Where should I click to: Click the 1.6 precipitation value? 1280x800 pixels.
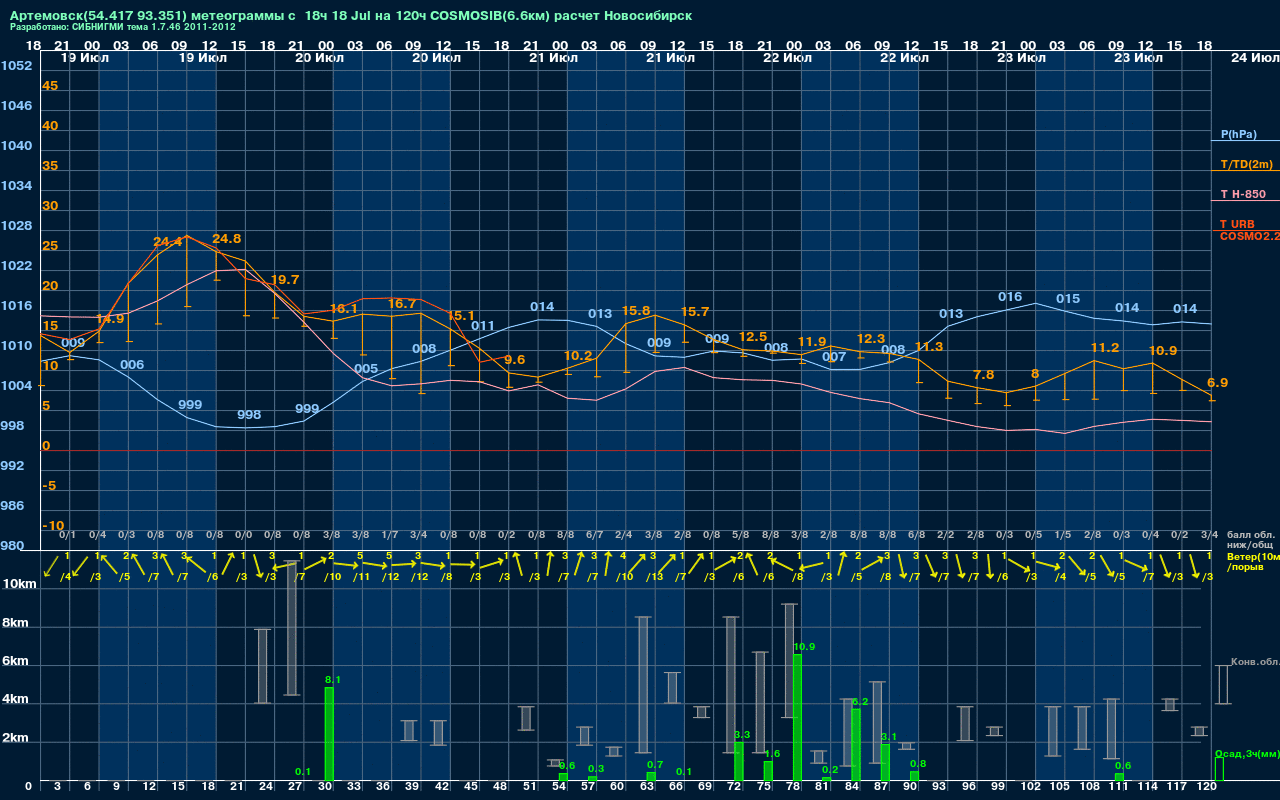tap(772, 754)
